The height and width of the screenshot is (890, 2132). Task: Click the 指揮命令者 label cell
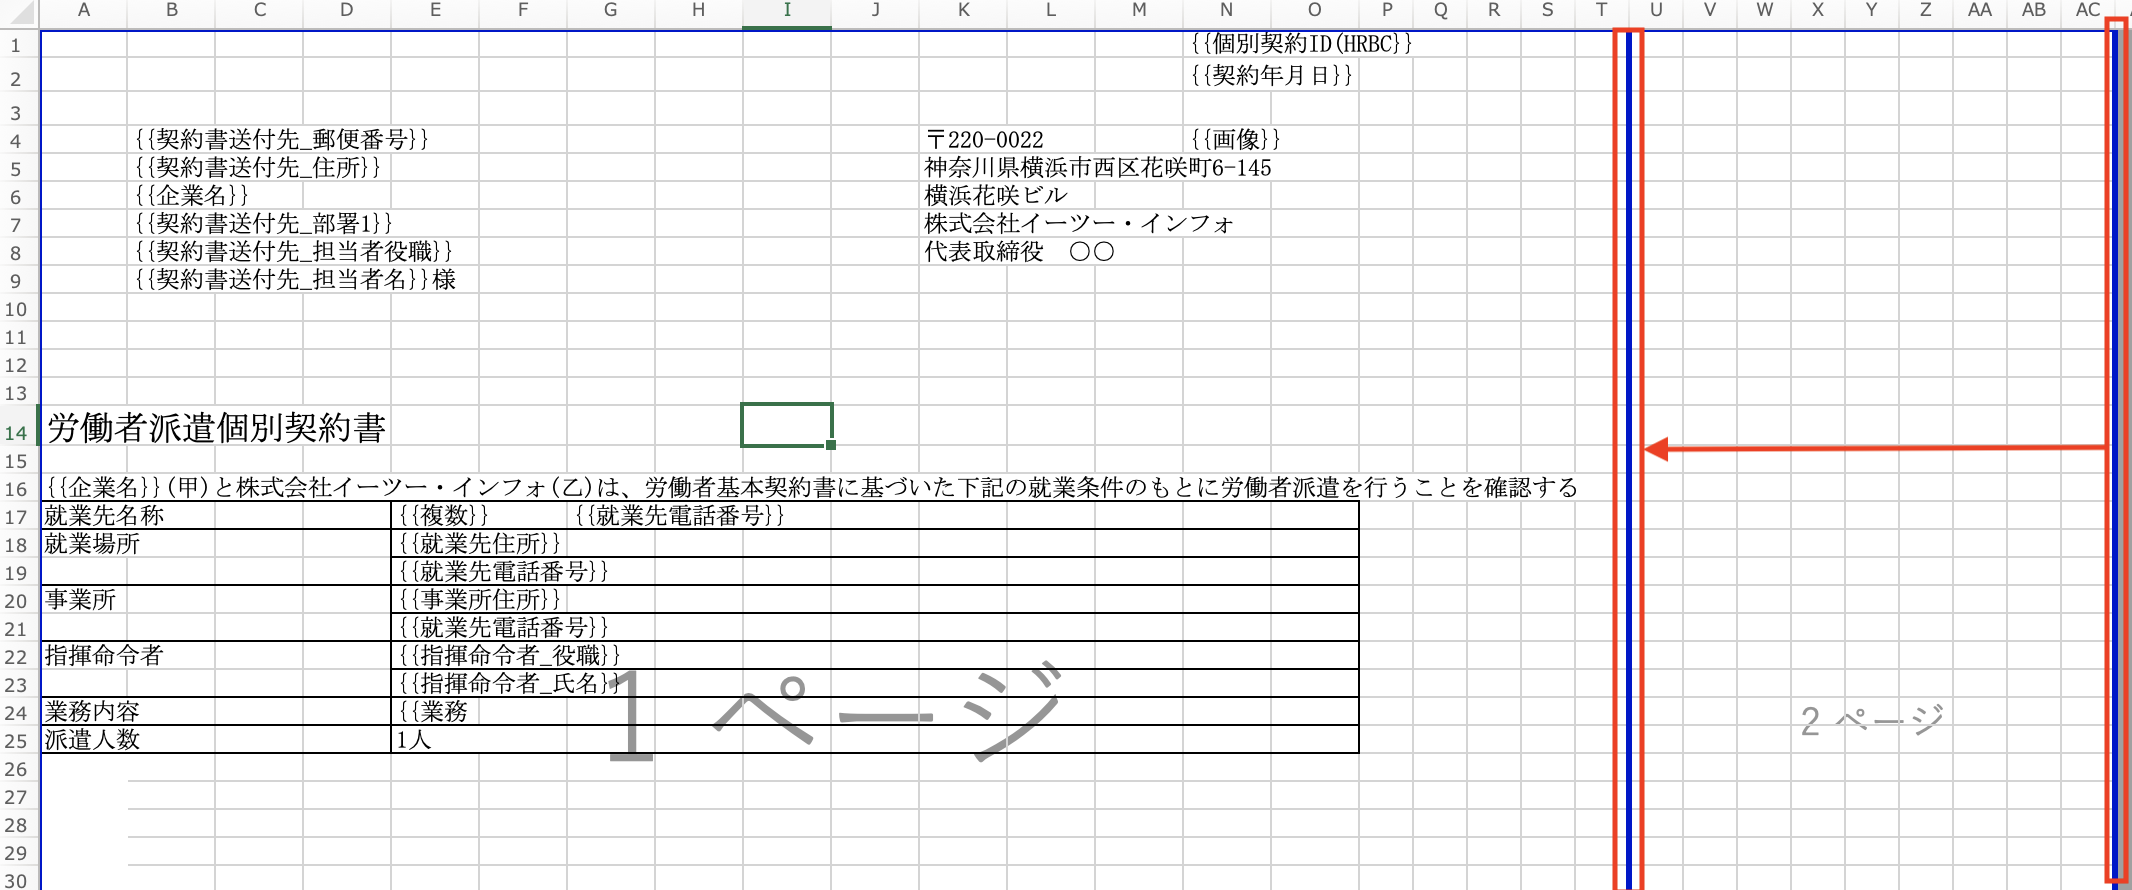[x=104, y=656]
